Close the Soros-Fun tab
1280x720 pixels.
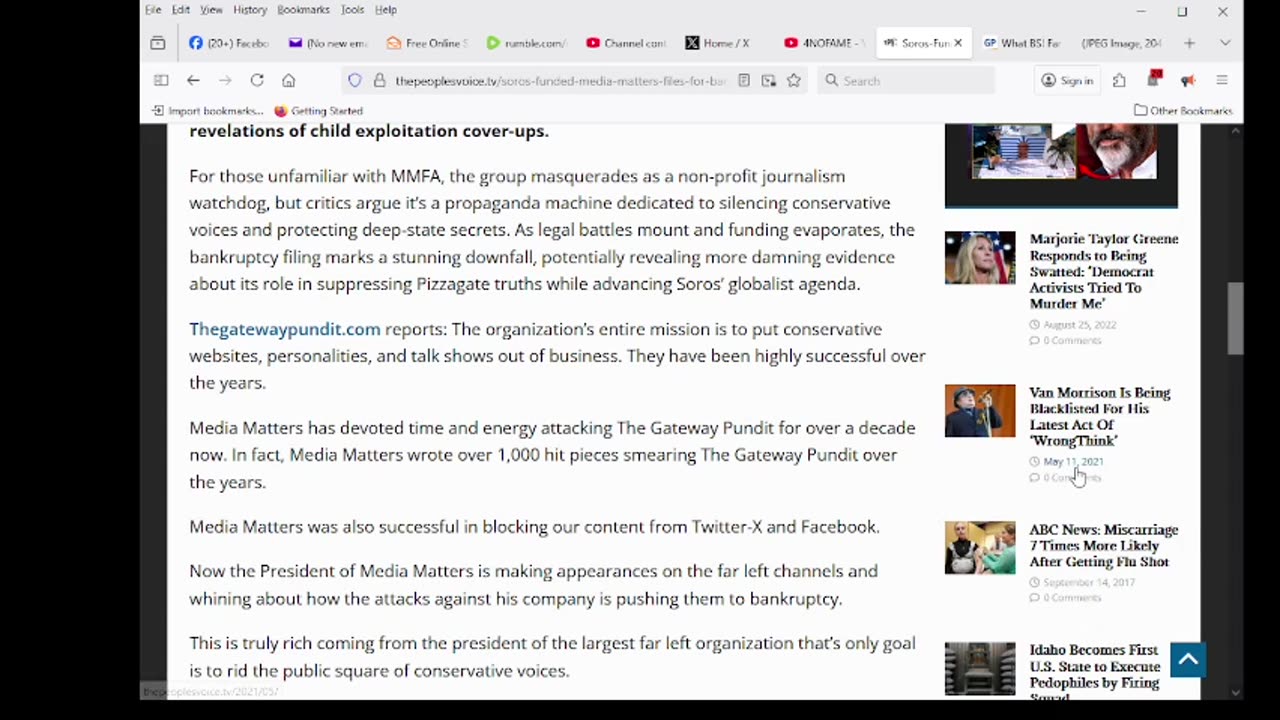[958, 43]
